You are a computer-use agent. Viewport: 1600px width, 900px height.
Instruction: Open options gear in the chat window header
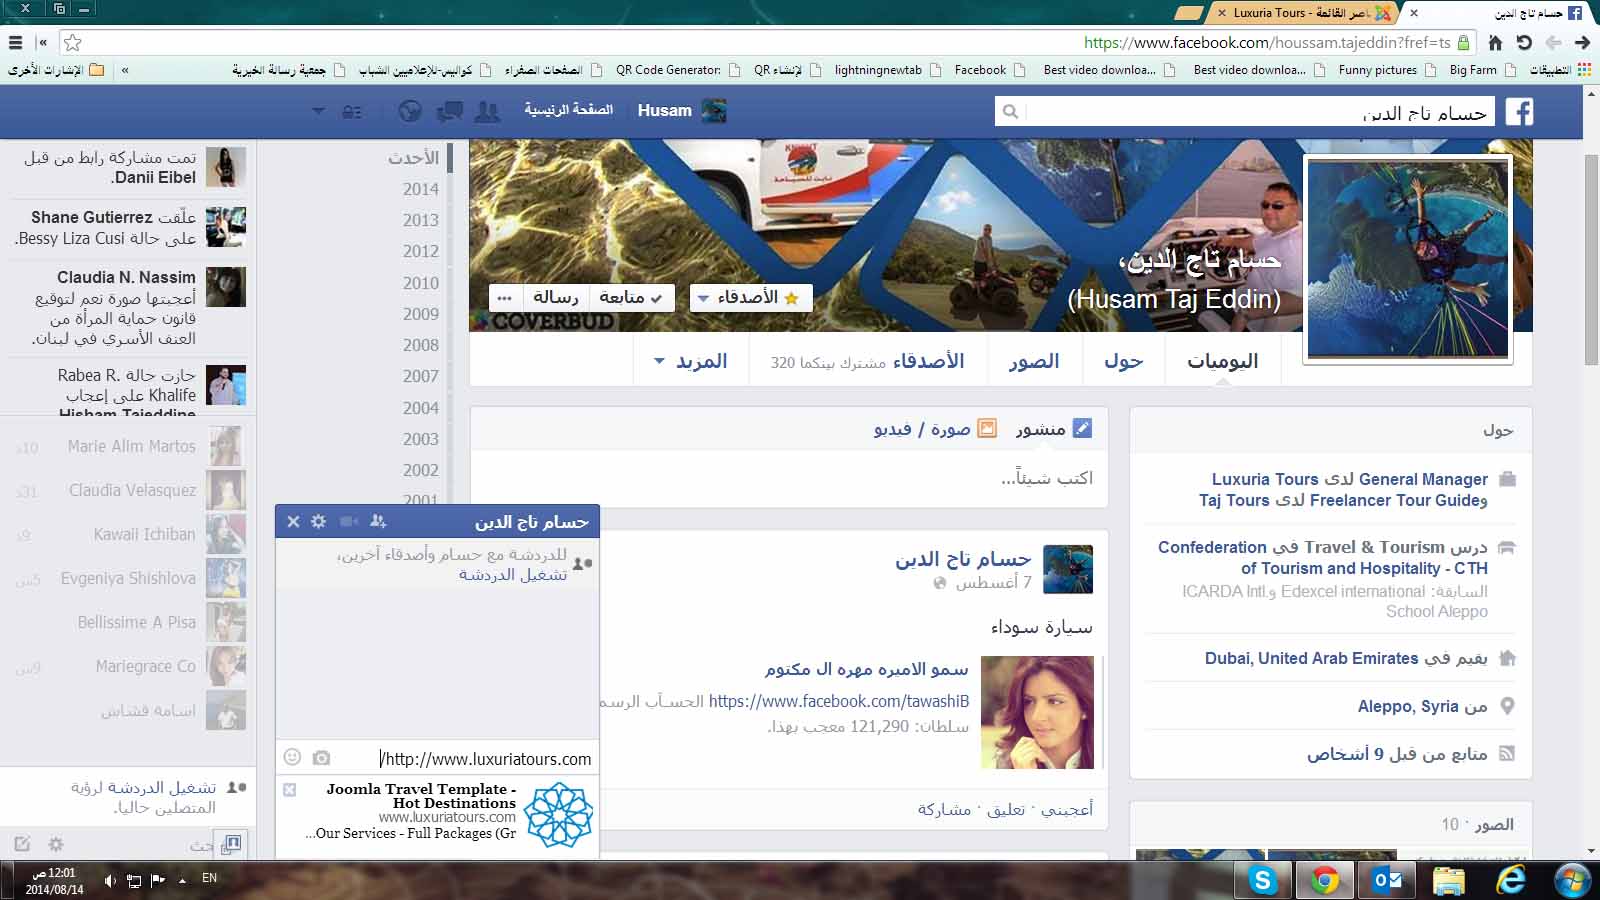pyautogui.click(x=318, y=521)
